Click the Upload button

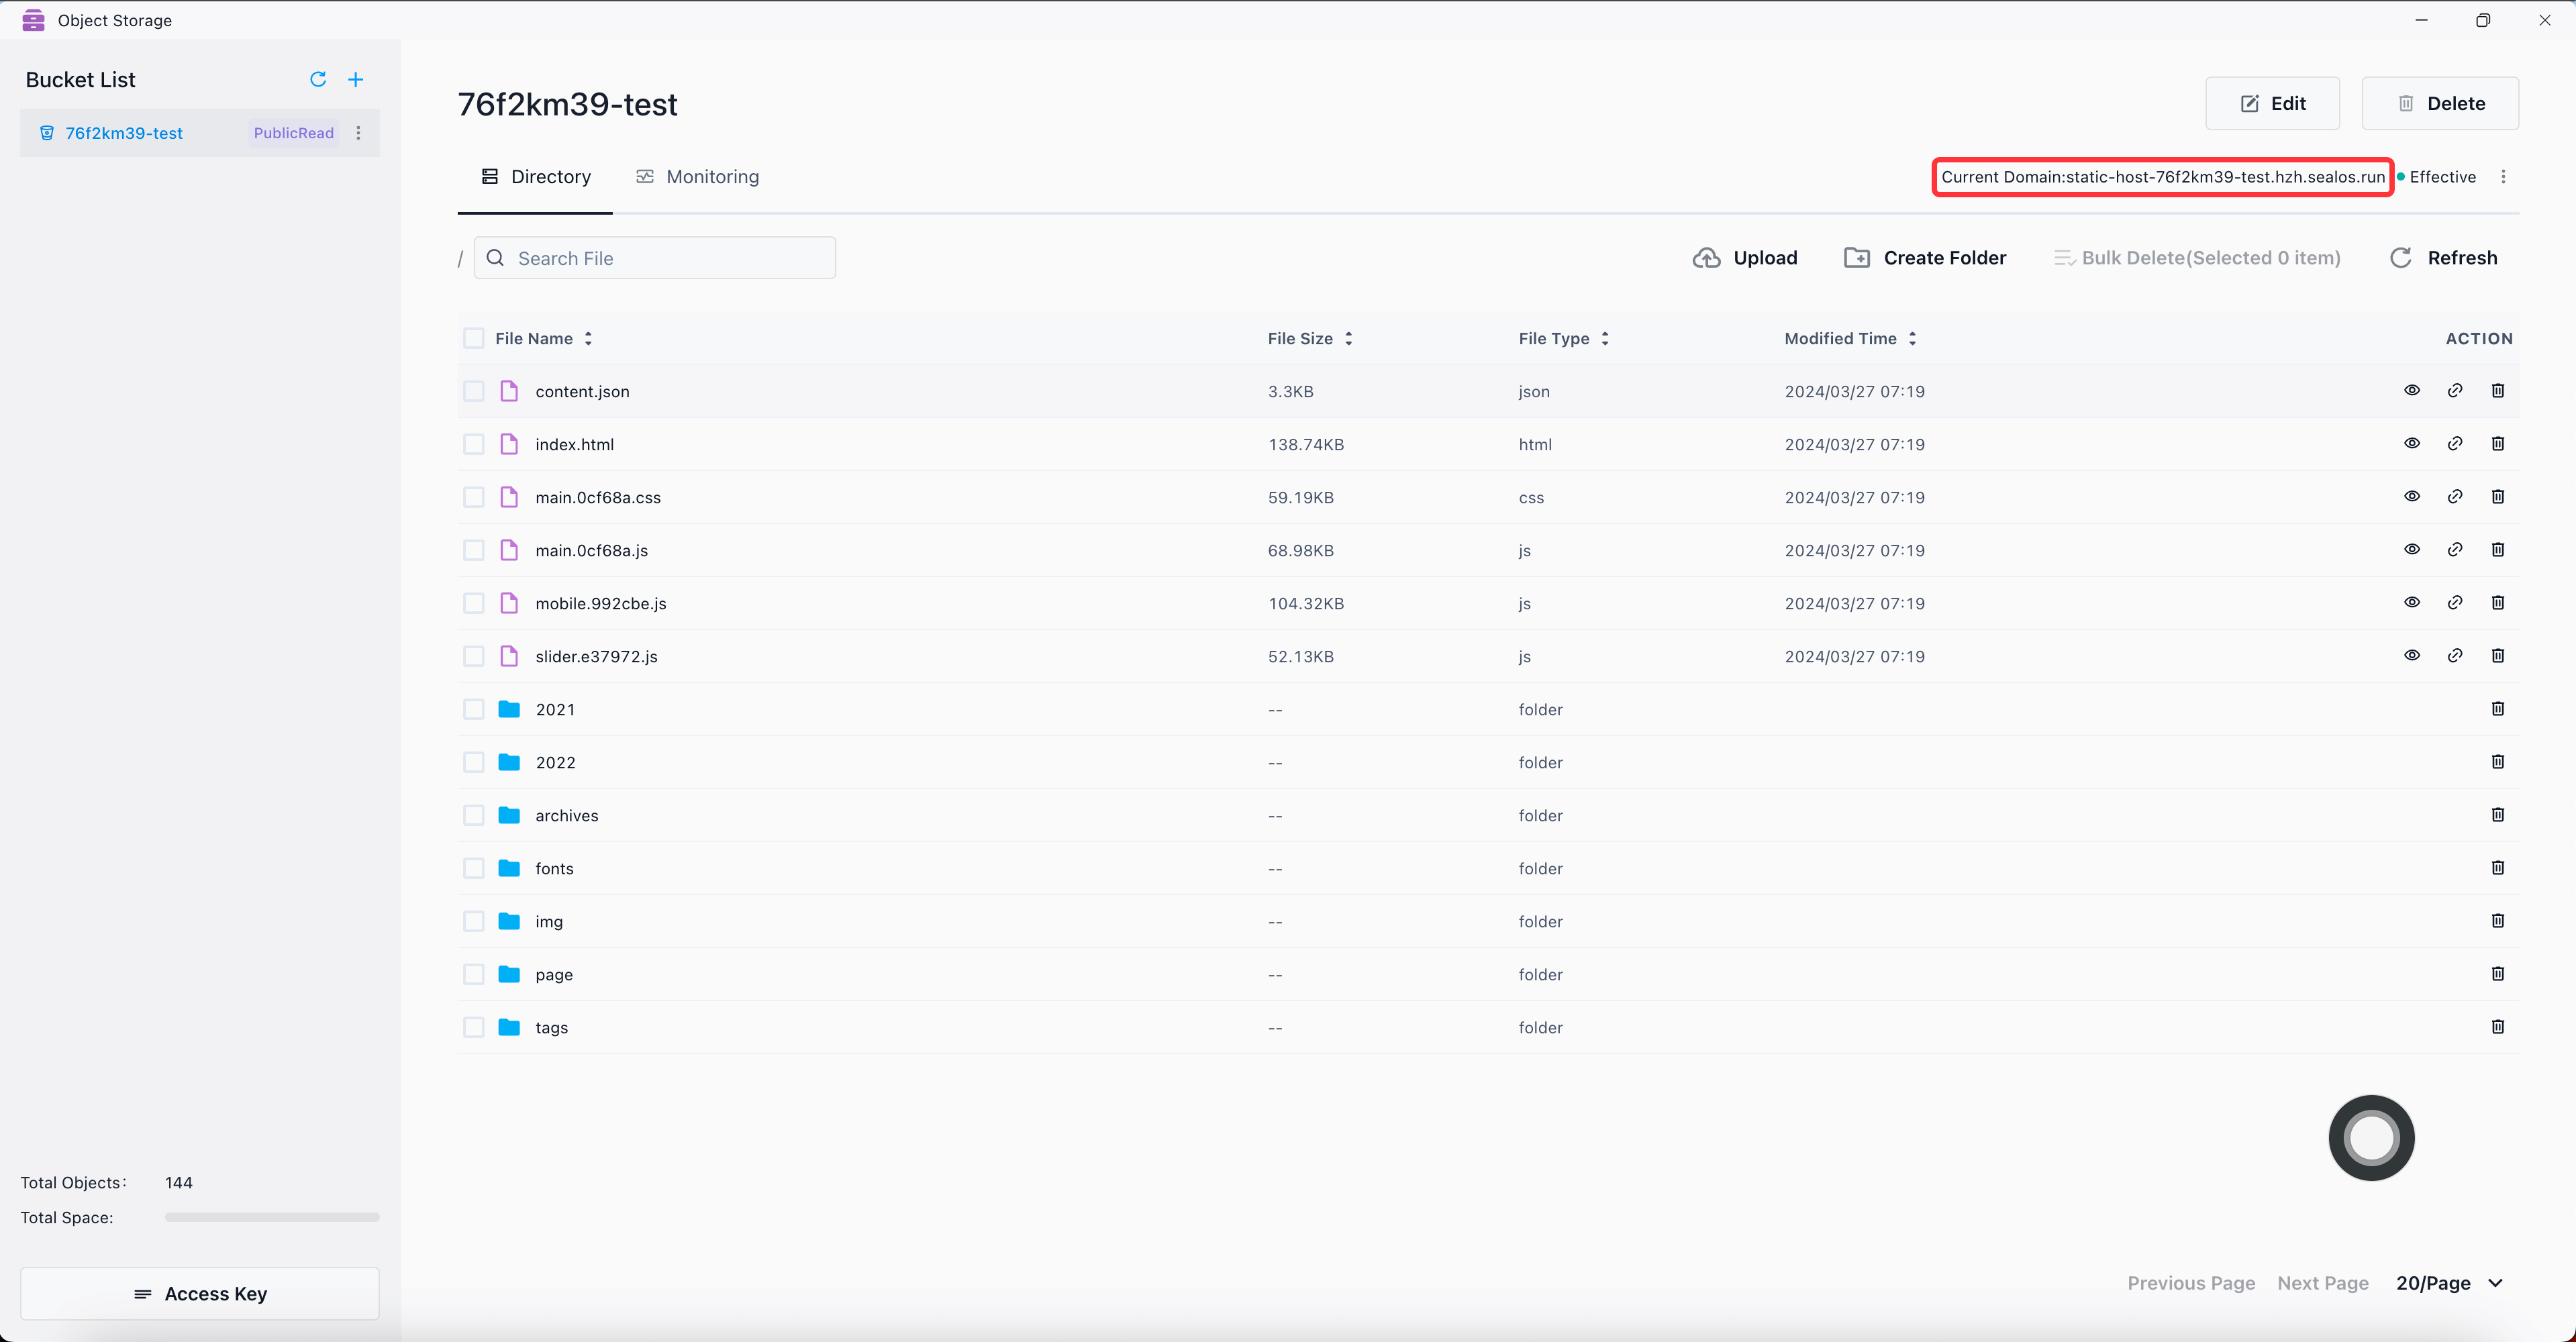[1745, 258]
